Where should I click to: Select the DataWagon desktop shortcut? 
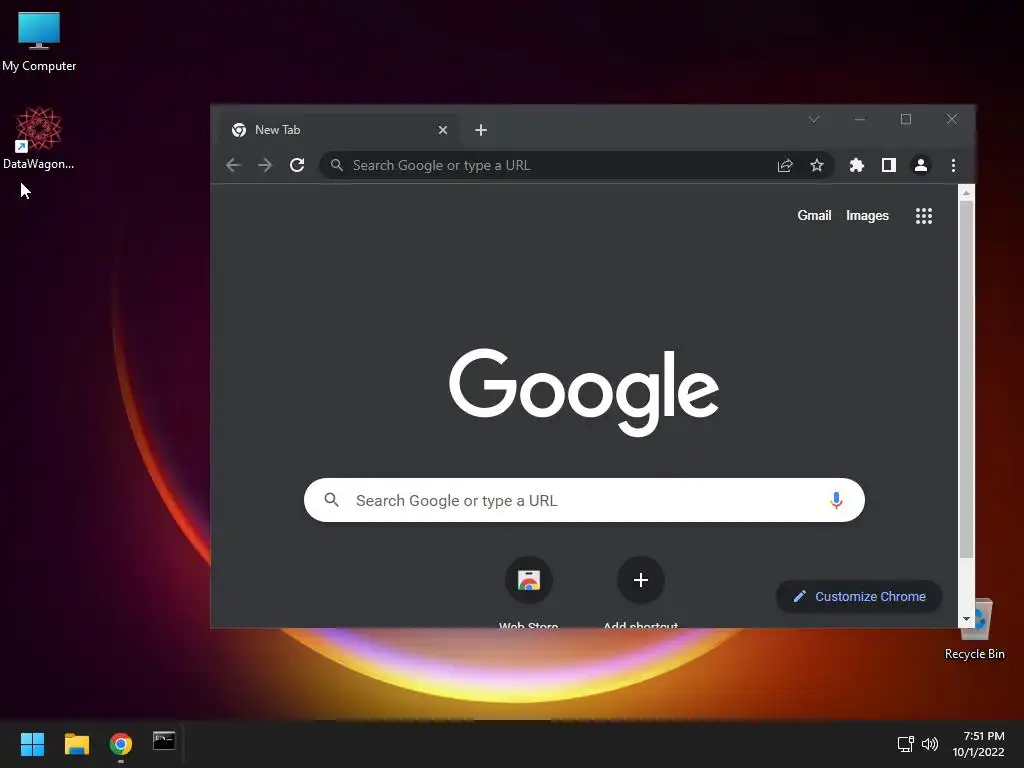pos(39,138)
